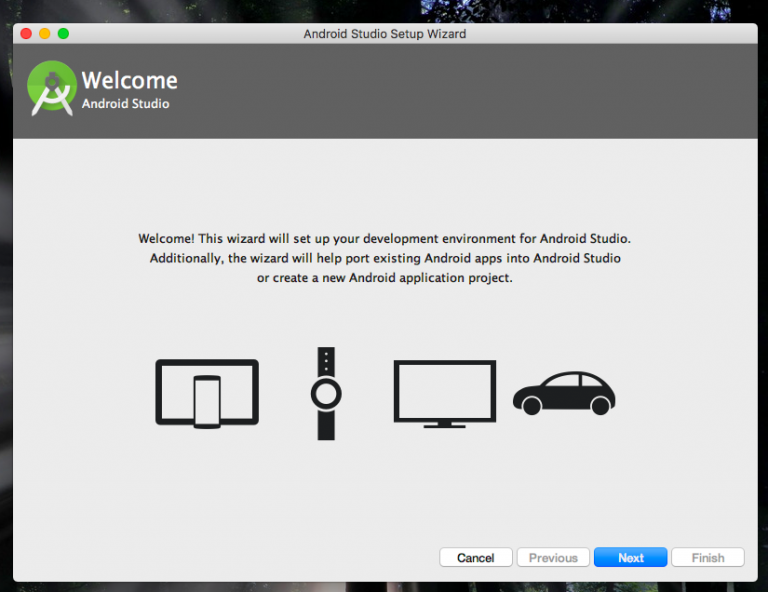Click the disabled Previous button
Screen dimensions: 768x592
tap(553, 557)
